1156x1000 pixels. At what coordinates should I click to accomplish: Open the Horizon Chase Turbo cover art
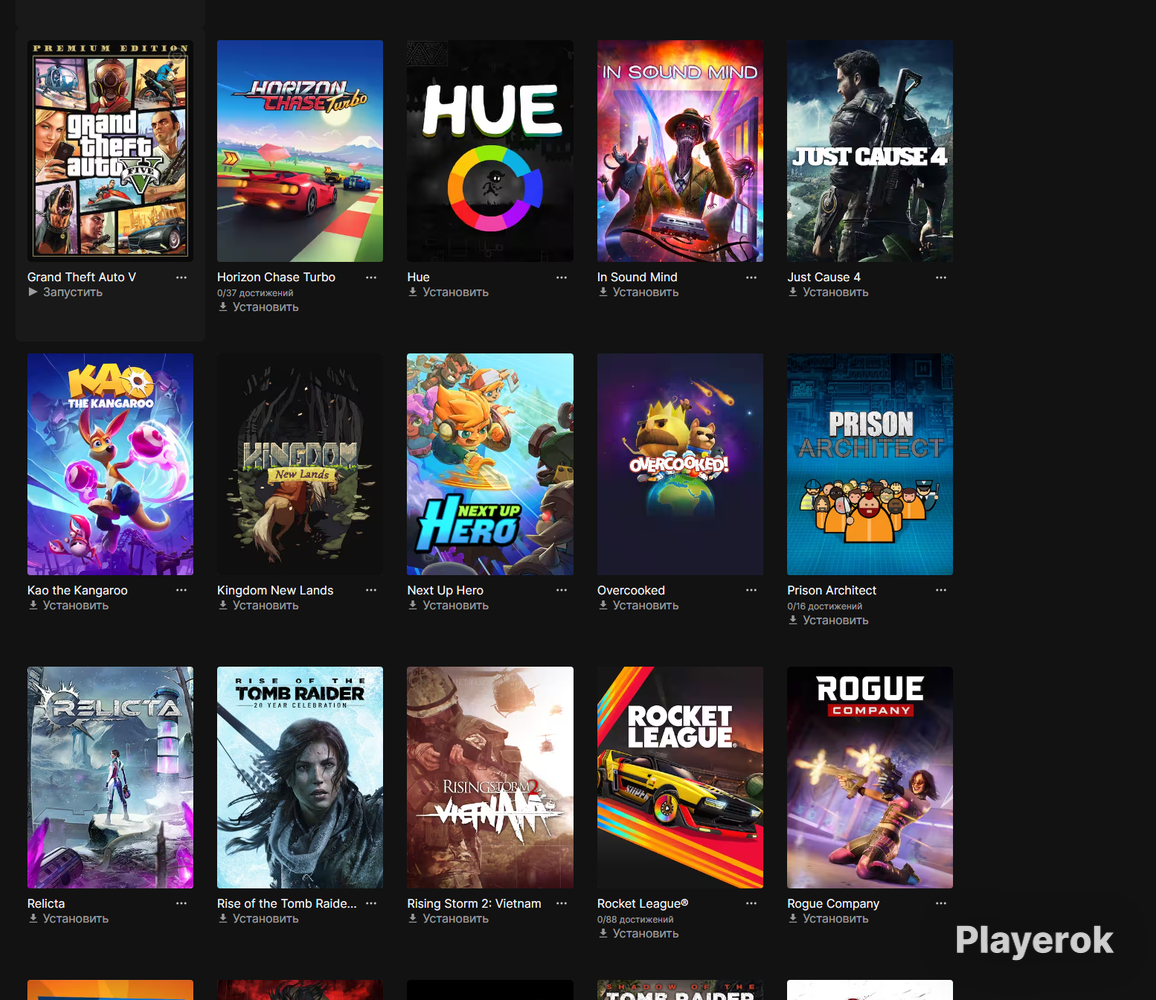click(x=300, y=151)
